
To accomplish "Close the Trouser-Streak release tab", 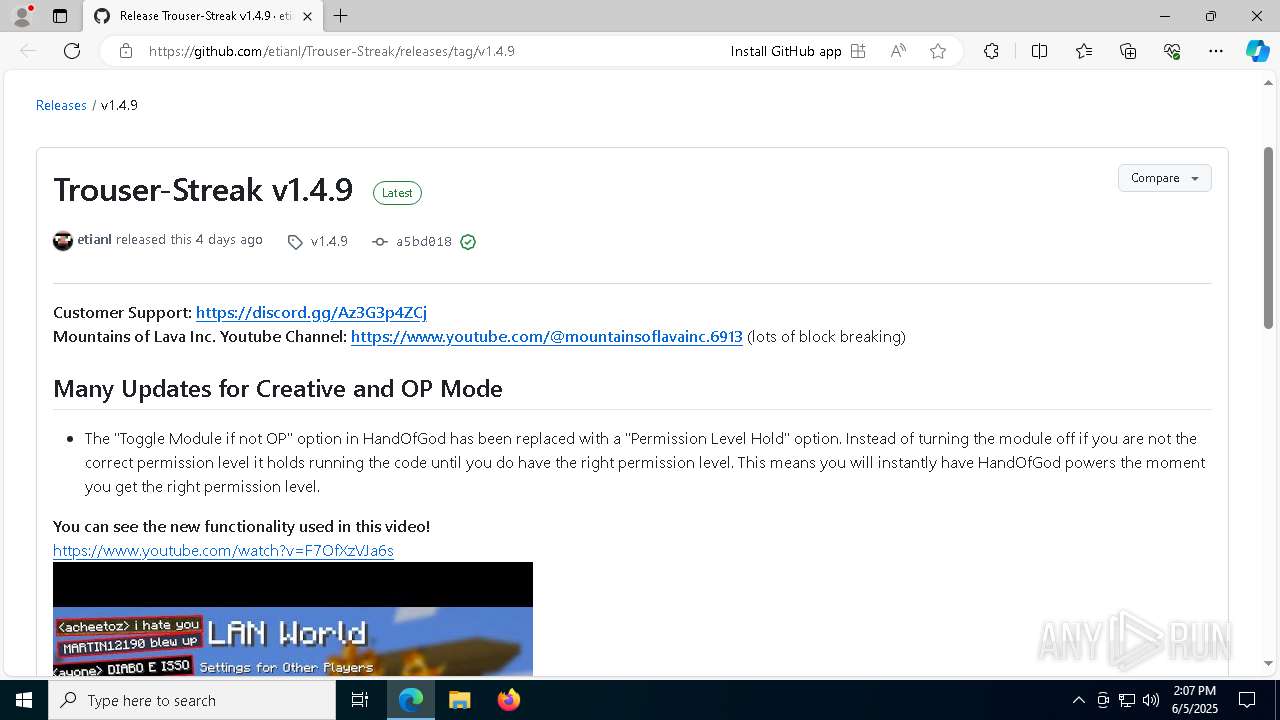I will (307, 16).
